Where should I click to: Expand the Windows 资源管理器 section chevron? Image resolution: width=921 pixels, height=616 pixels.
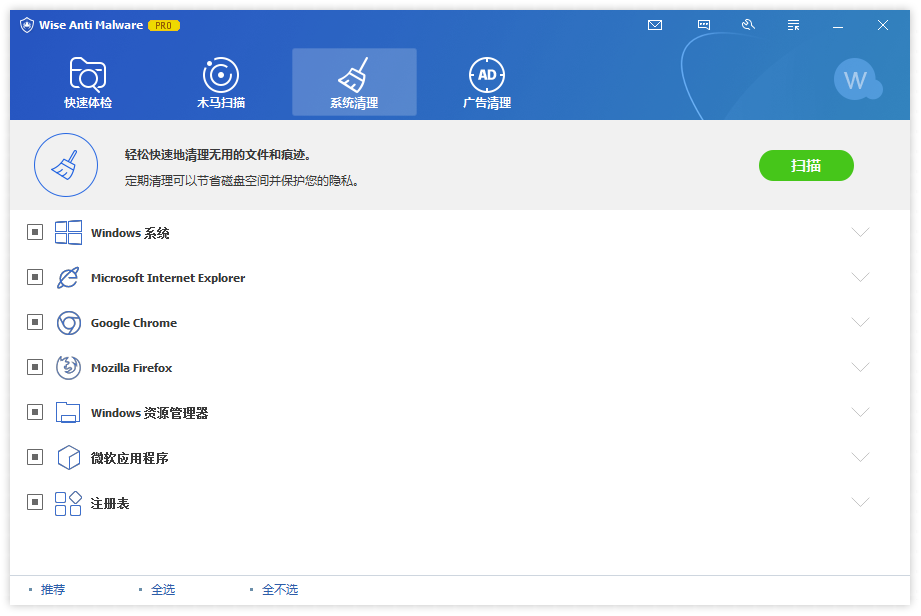860,413
